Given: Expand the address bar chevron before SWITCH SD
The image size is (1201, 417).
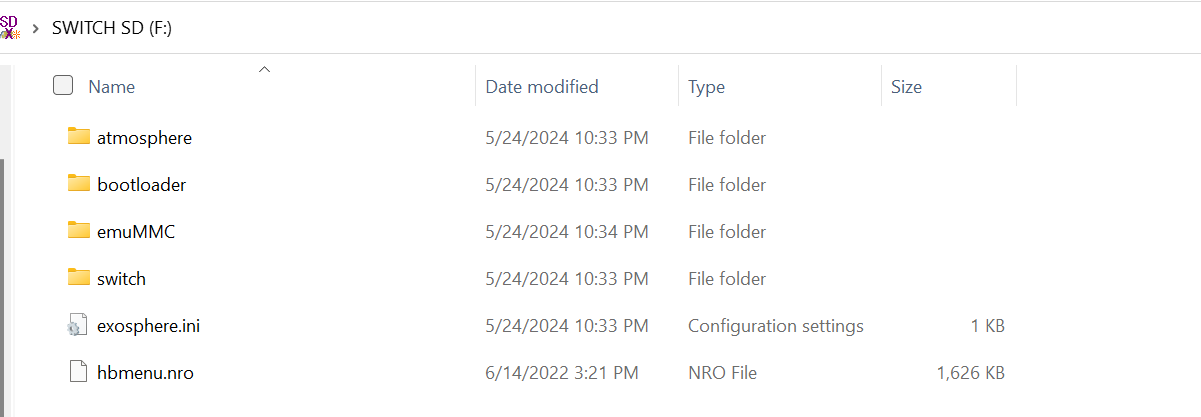Looking at the screenshot, I should tap(36, 28).
